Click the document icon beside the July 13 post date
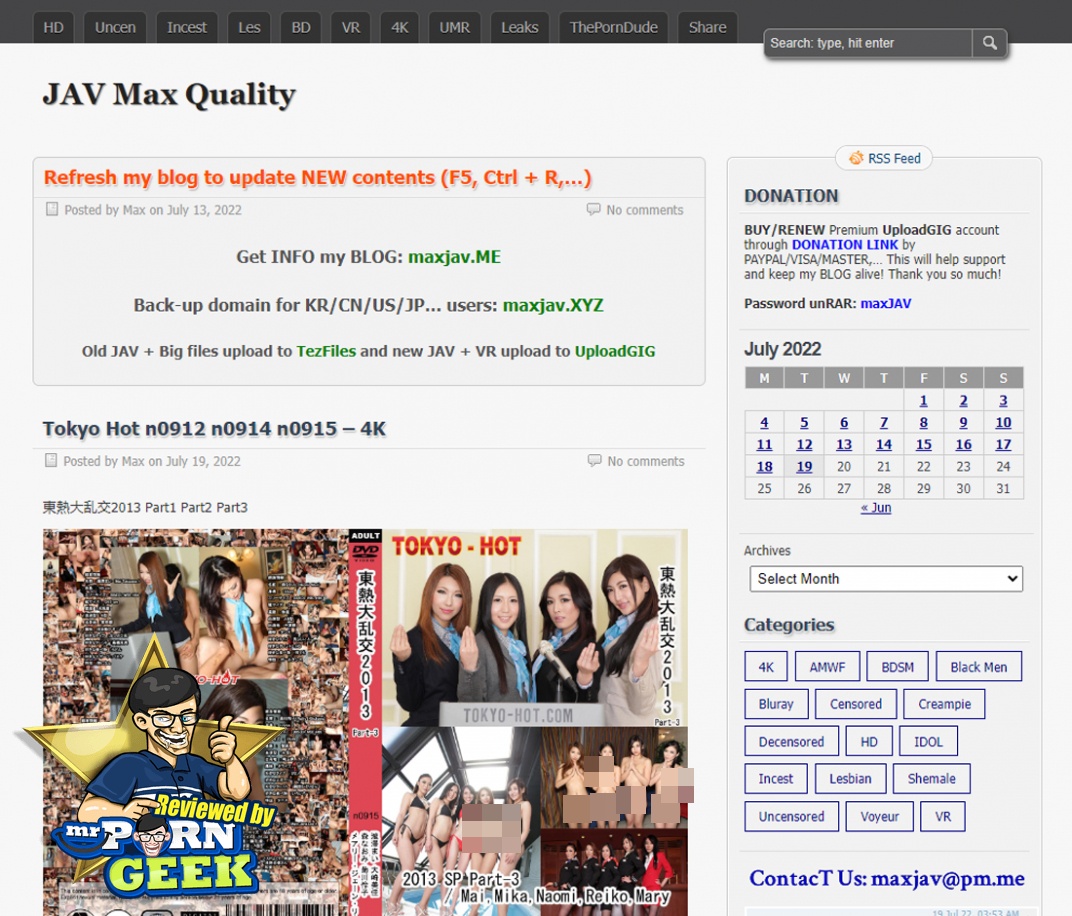The image size is (1072, 916). pyautogui.click(x=52, y=210)
